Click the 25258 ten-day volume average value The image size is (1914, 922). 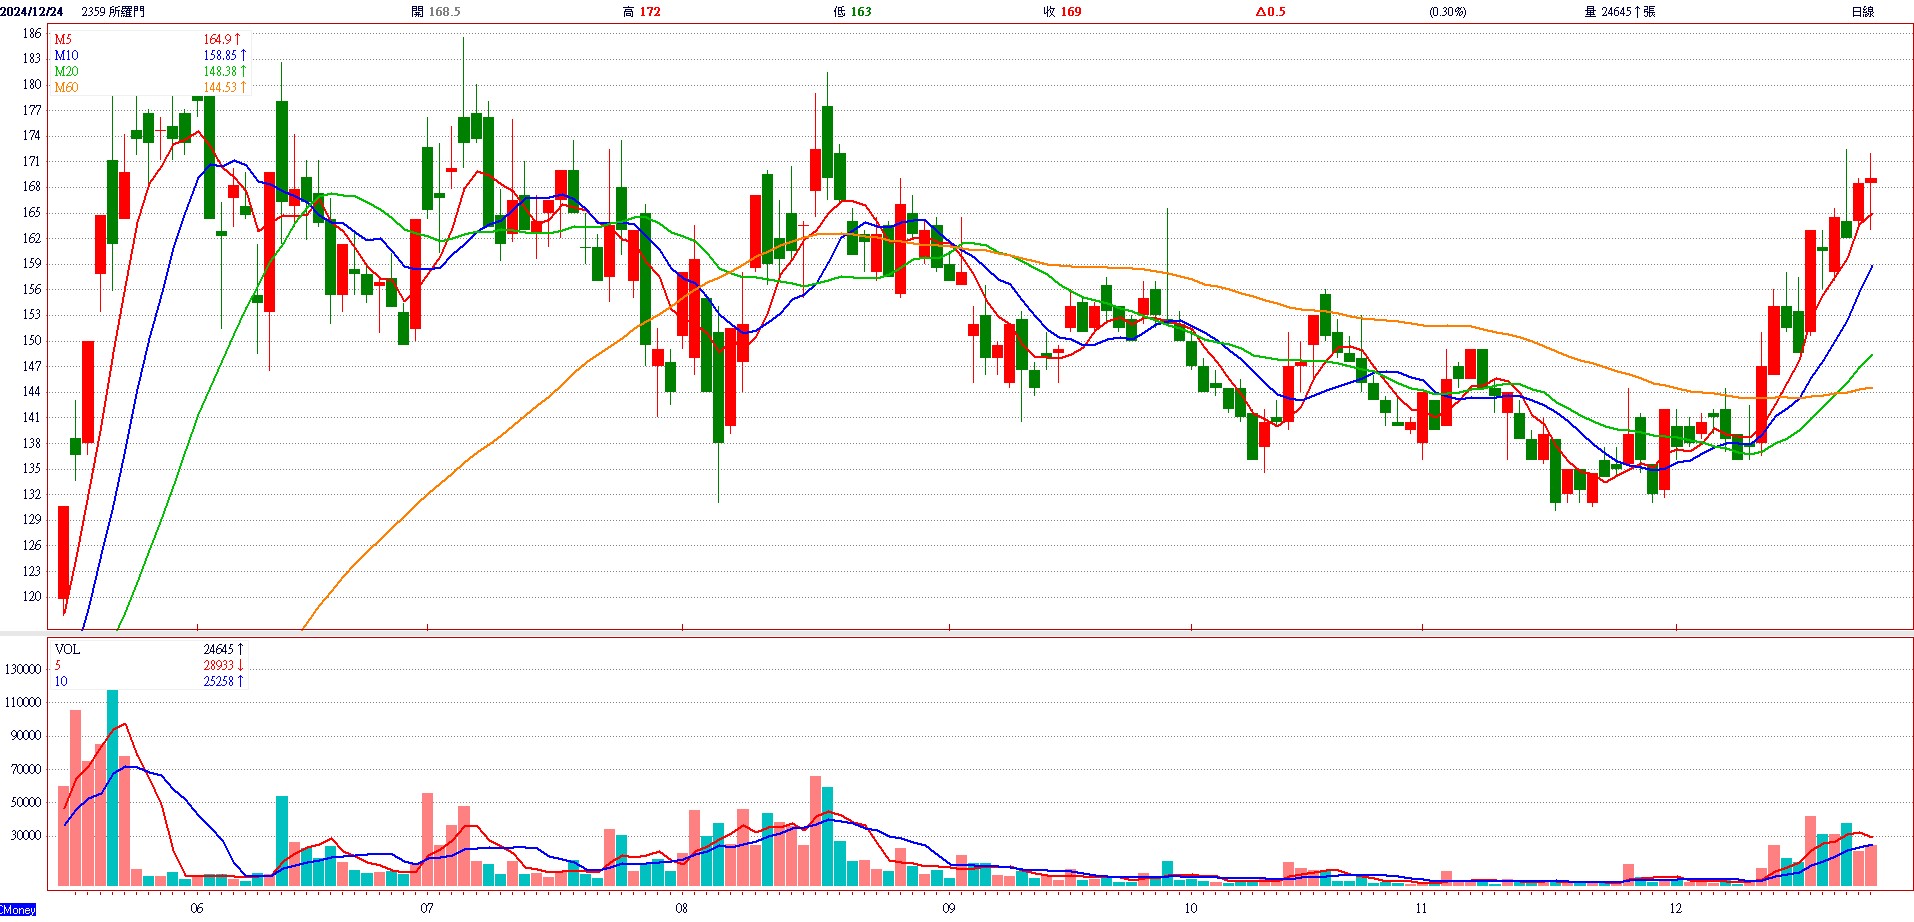pyautogui.click(x=219, y=682)
